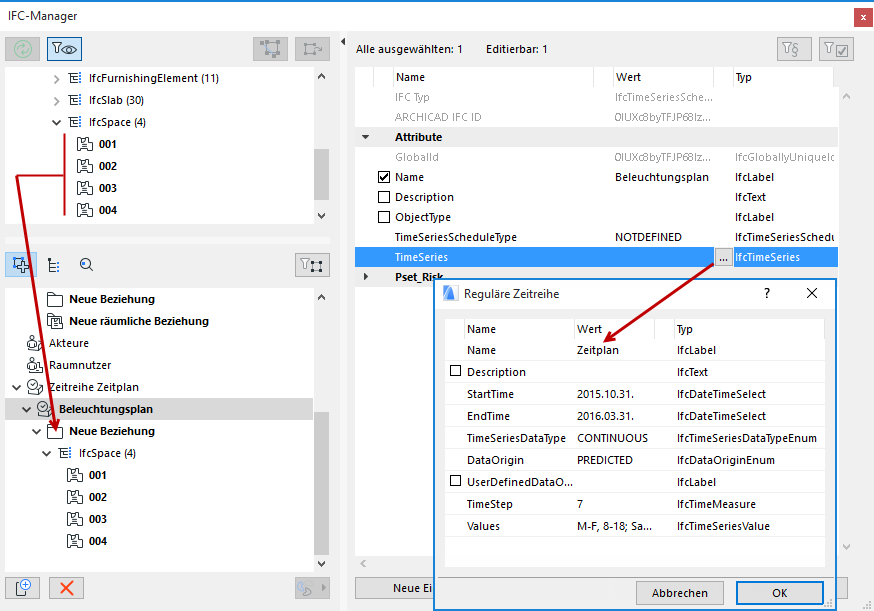Click the Zeitreihe Zeitplan clock icon
The width and height of the screenshot is (874, 611).
(x=35, y=387)
